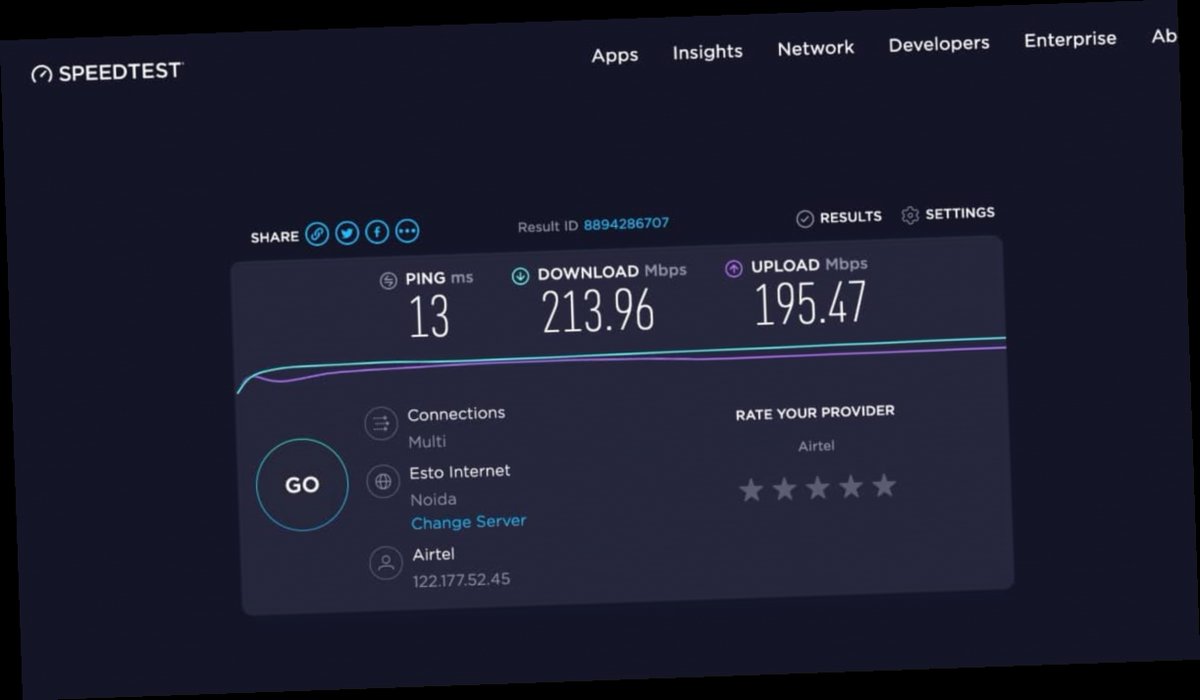1200x700 pixels.
Task: Click the Esto Internet server globe icon
Action: [384, 482]
